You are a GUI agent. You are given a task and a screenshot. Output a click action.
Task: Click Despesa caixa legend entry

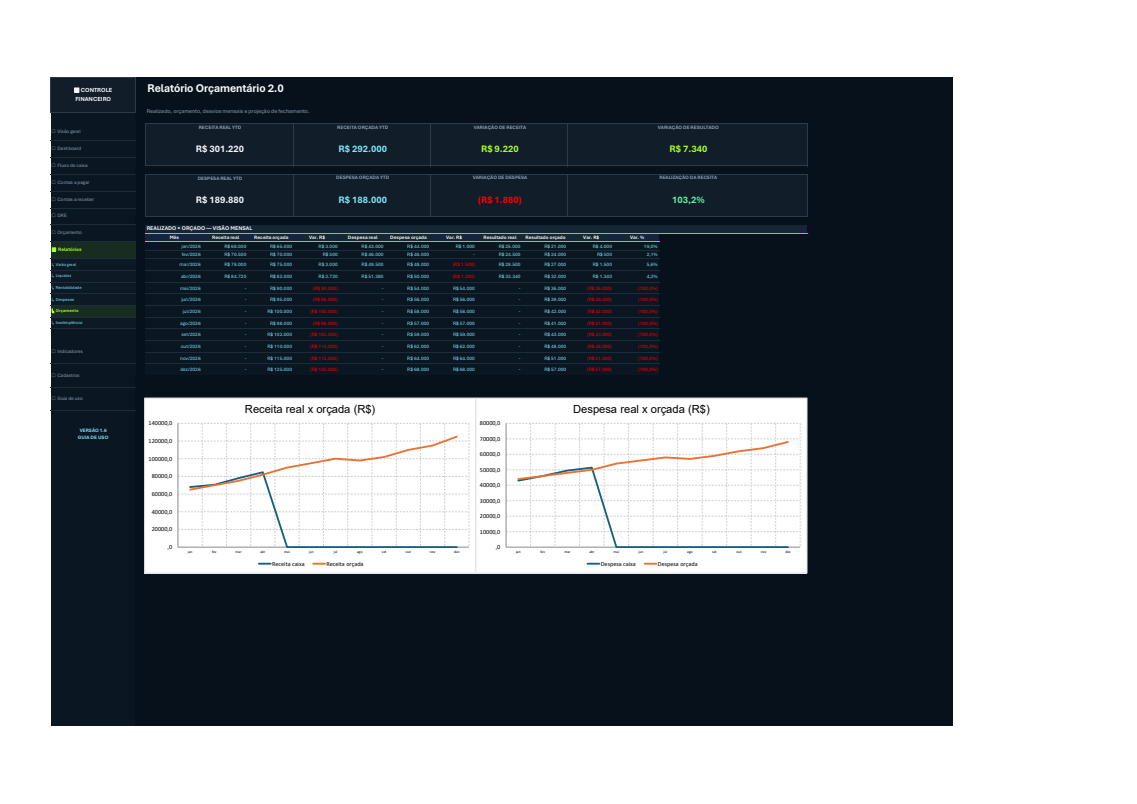tap(611, 564)
